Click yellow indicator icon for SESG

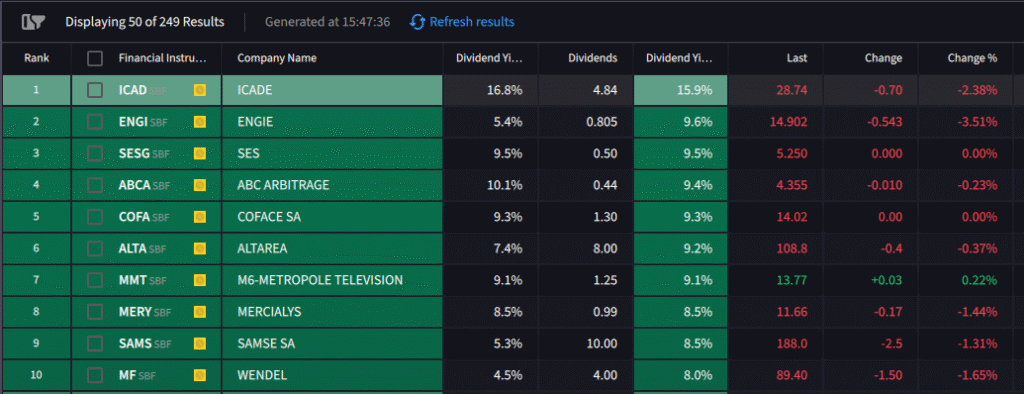[x=200, y=154]
